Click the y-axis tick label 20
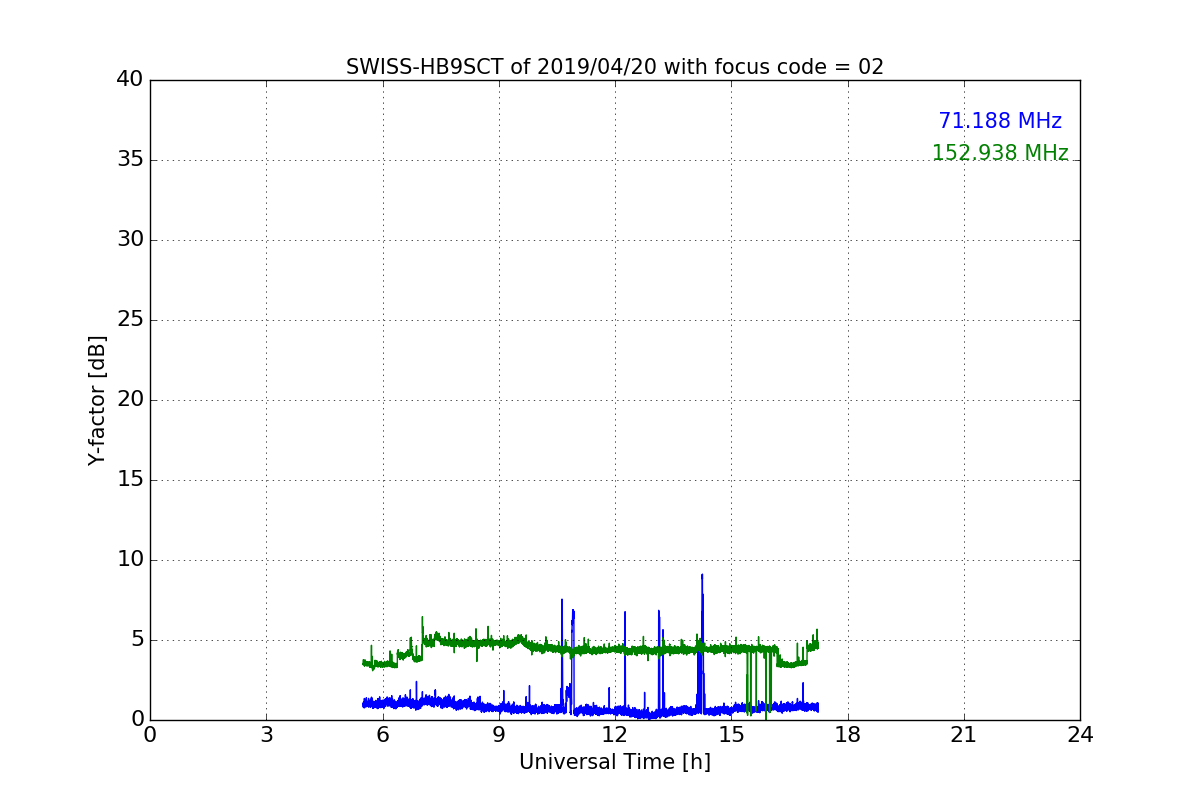Screen dimensions: 1200x800 pyautogui.click(x=130, y=400)
